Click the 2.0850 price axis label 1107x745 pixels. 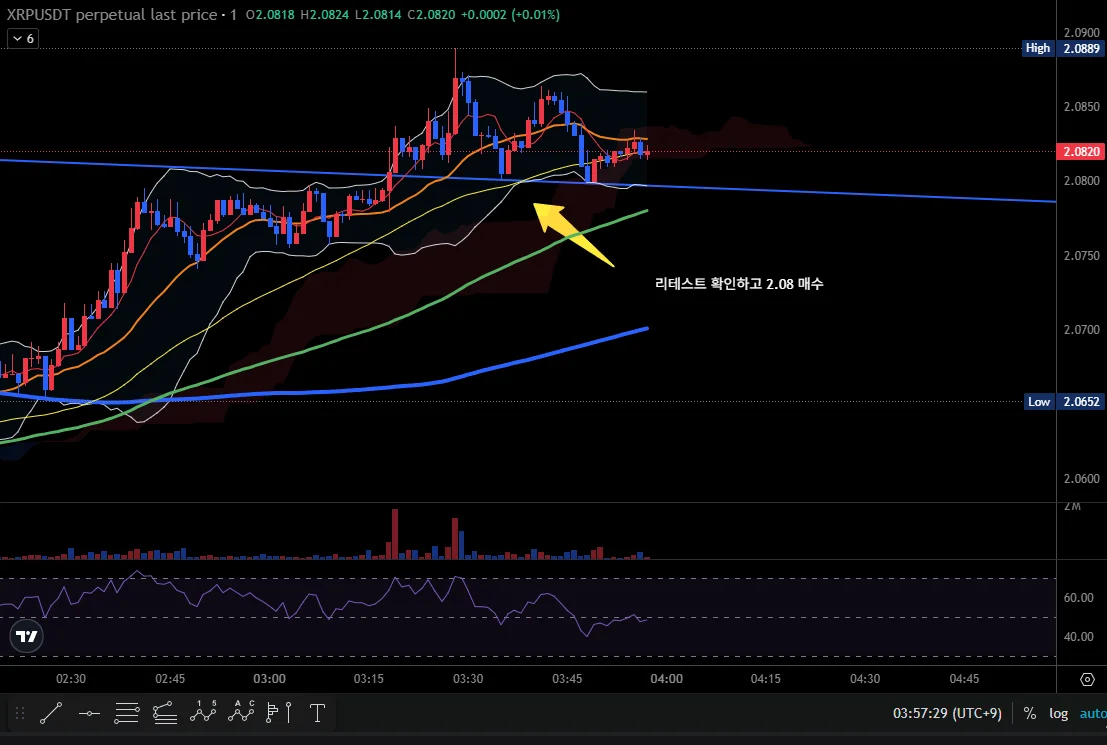pyautogui.click(x=1082, y=107)
